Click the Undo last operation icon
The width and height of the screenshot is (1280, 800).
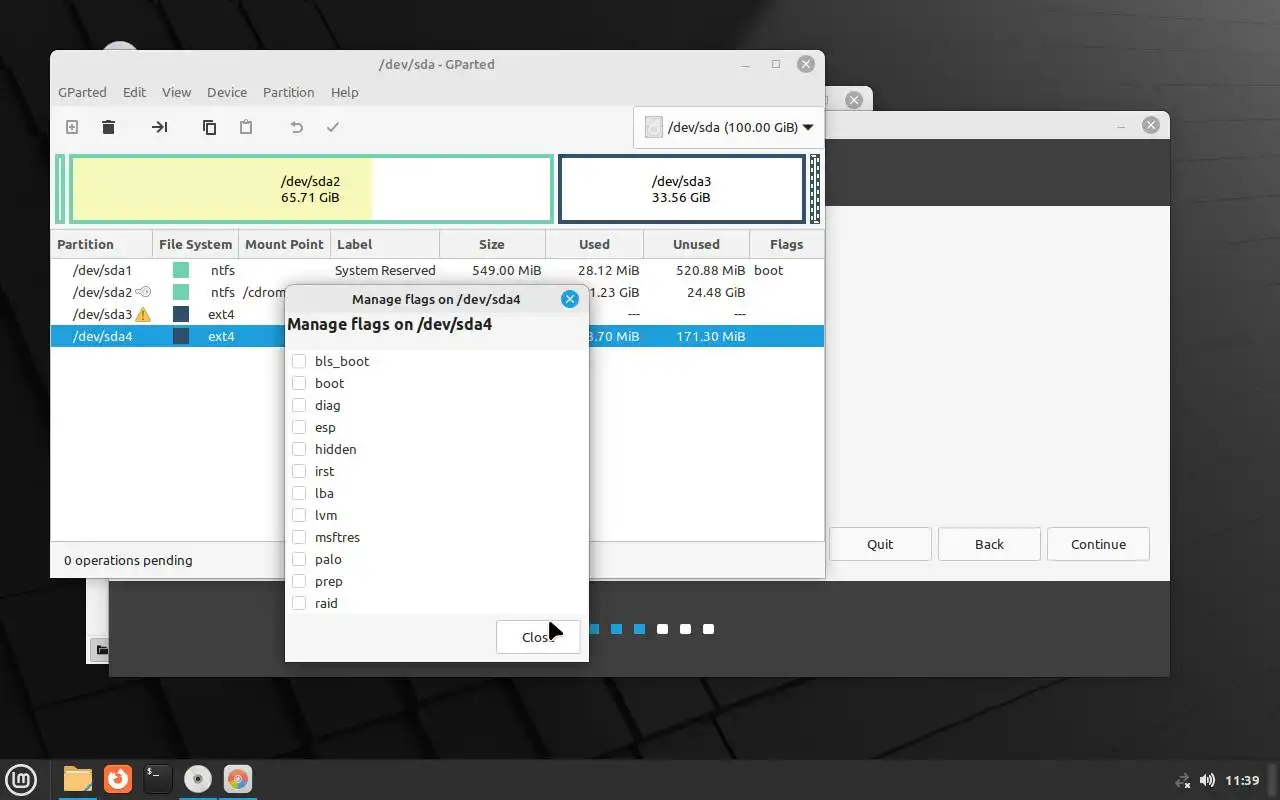pyautogui.click(x=296, y=127)
